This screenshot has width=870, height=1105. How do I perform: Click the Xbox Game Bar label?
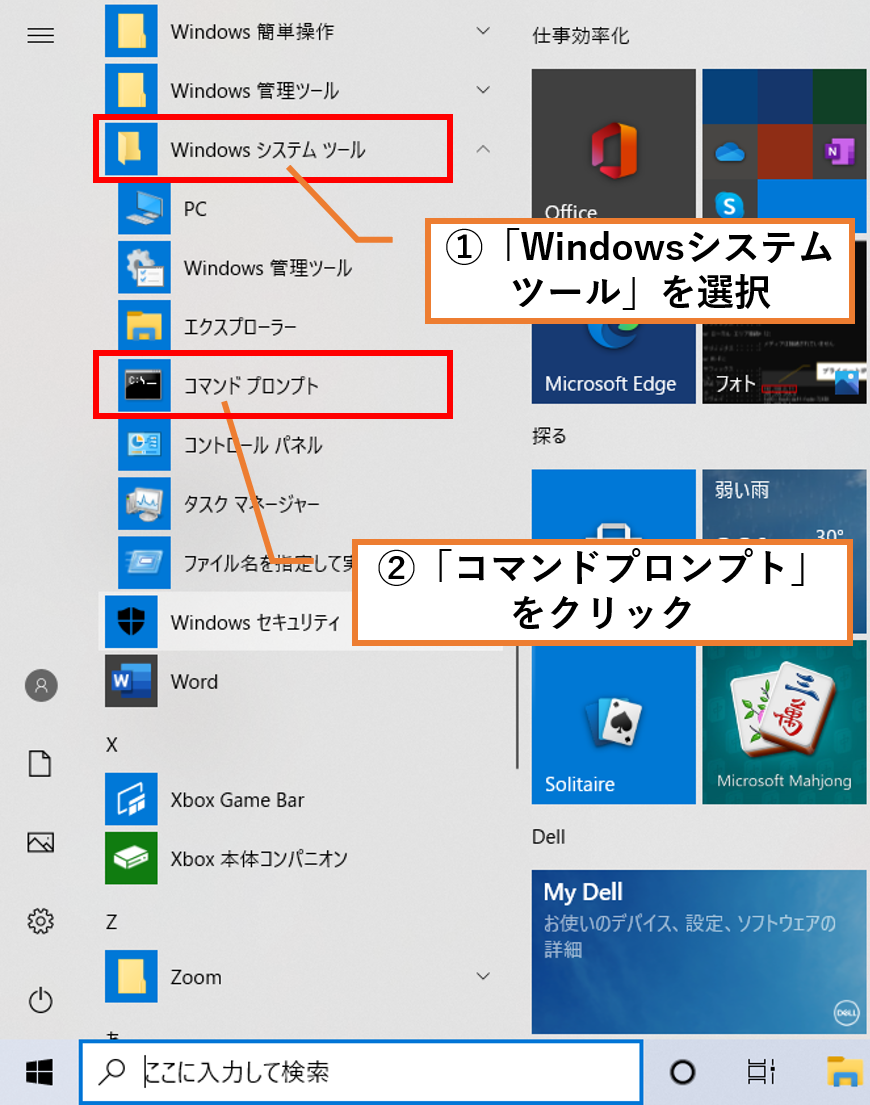point(237,800)
